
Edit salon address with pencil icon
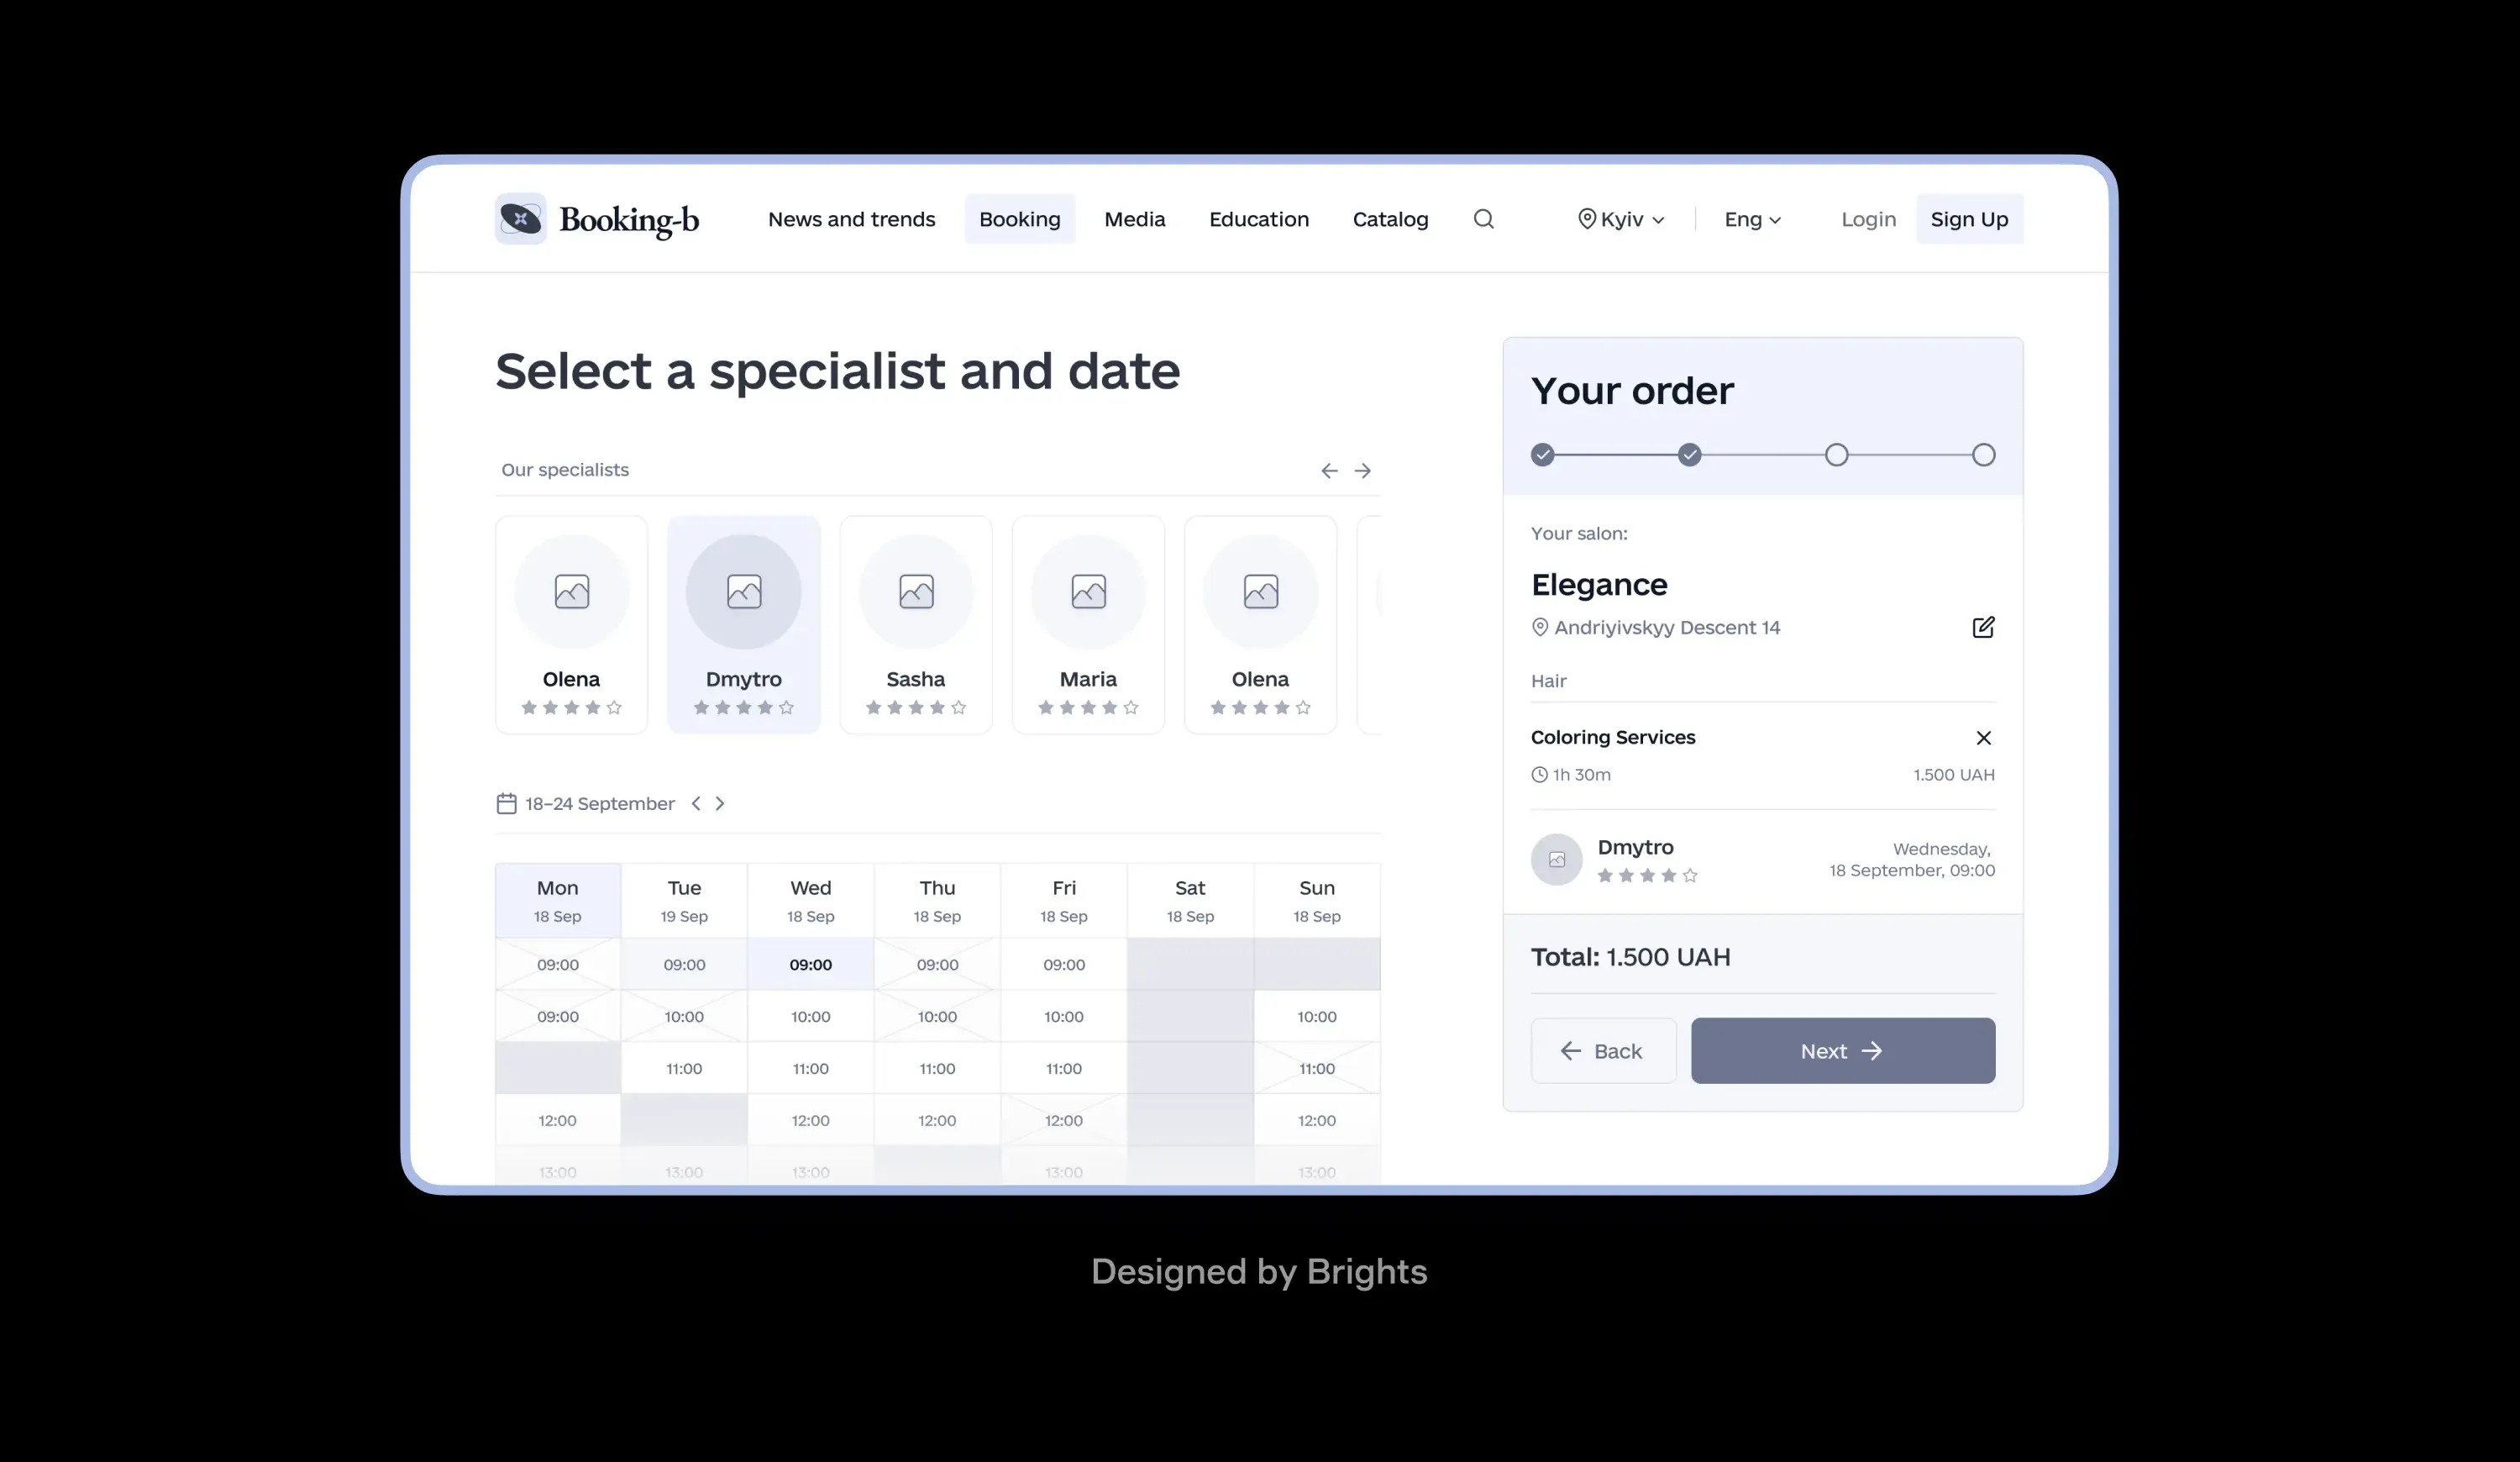coord(1983,627)
